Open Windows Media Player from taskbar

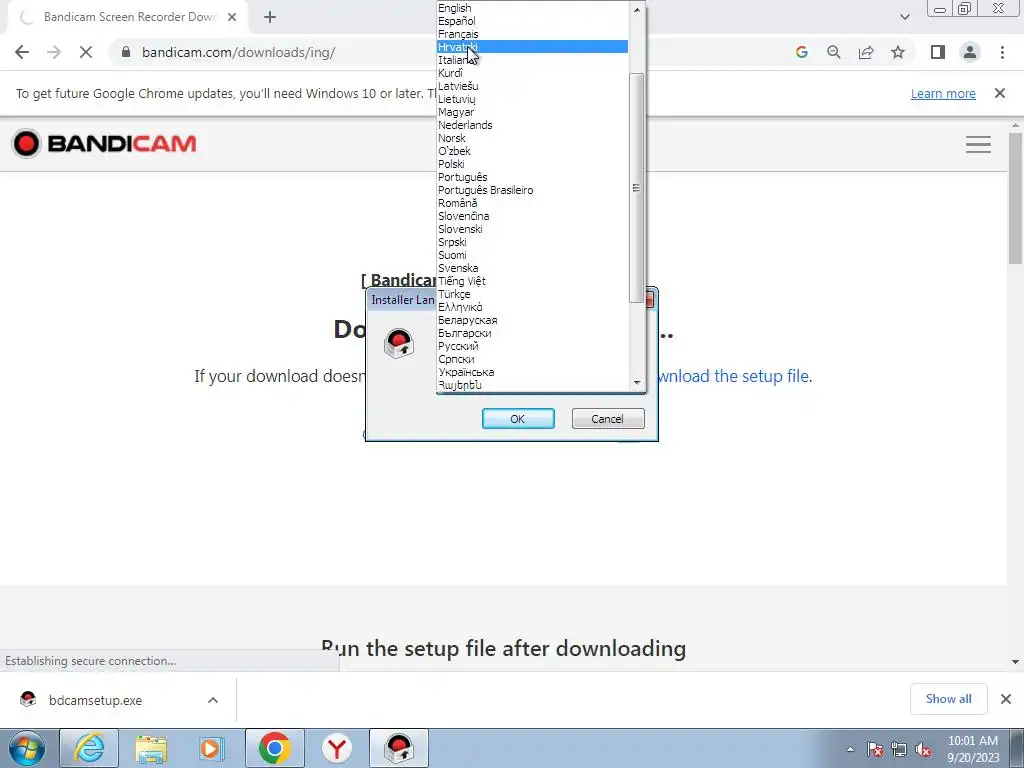click(212, 748)
